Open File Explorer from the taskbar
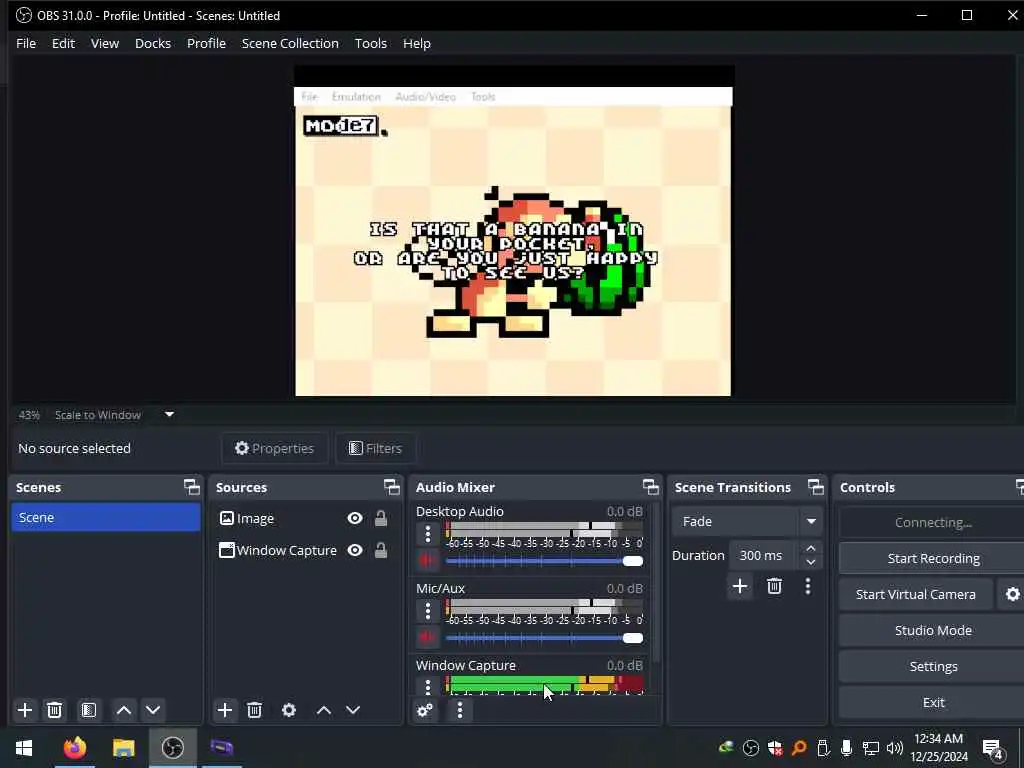Viewport: 1024px width, 768px height. click(123, 747)
